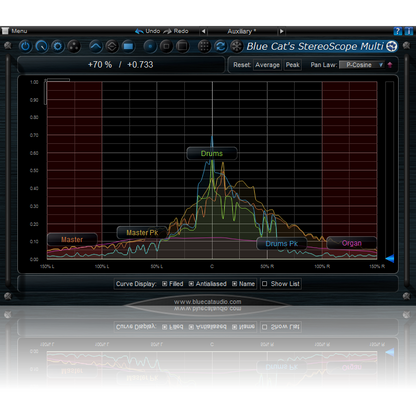This screenshot has width=416, height=416.
Task: Click the upward chevron round icon
Action: tap(96, 46)
